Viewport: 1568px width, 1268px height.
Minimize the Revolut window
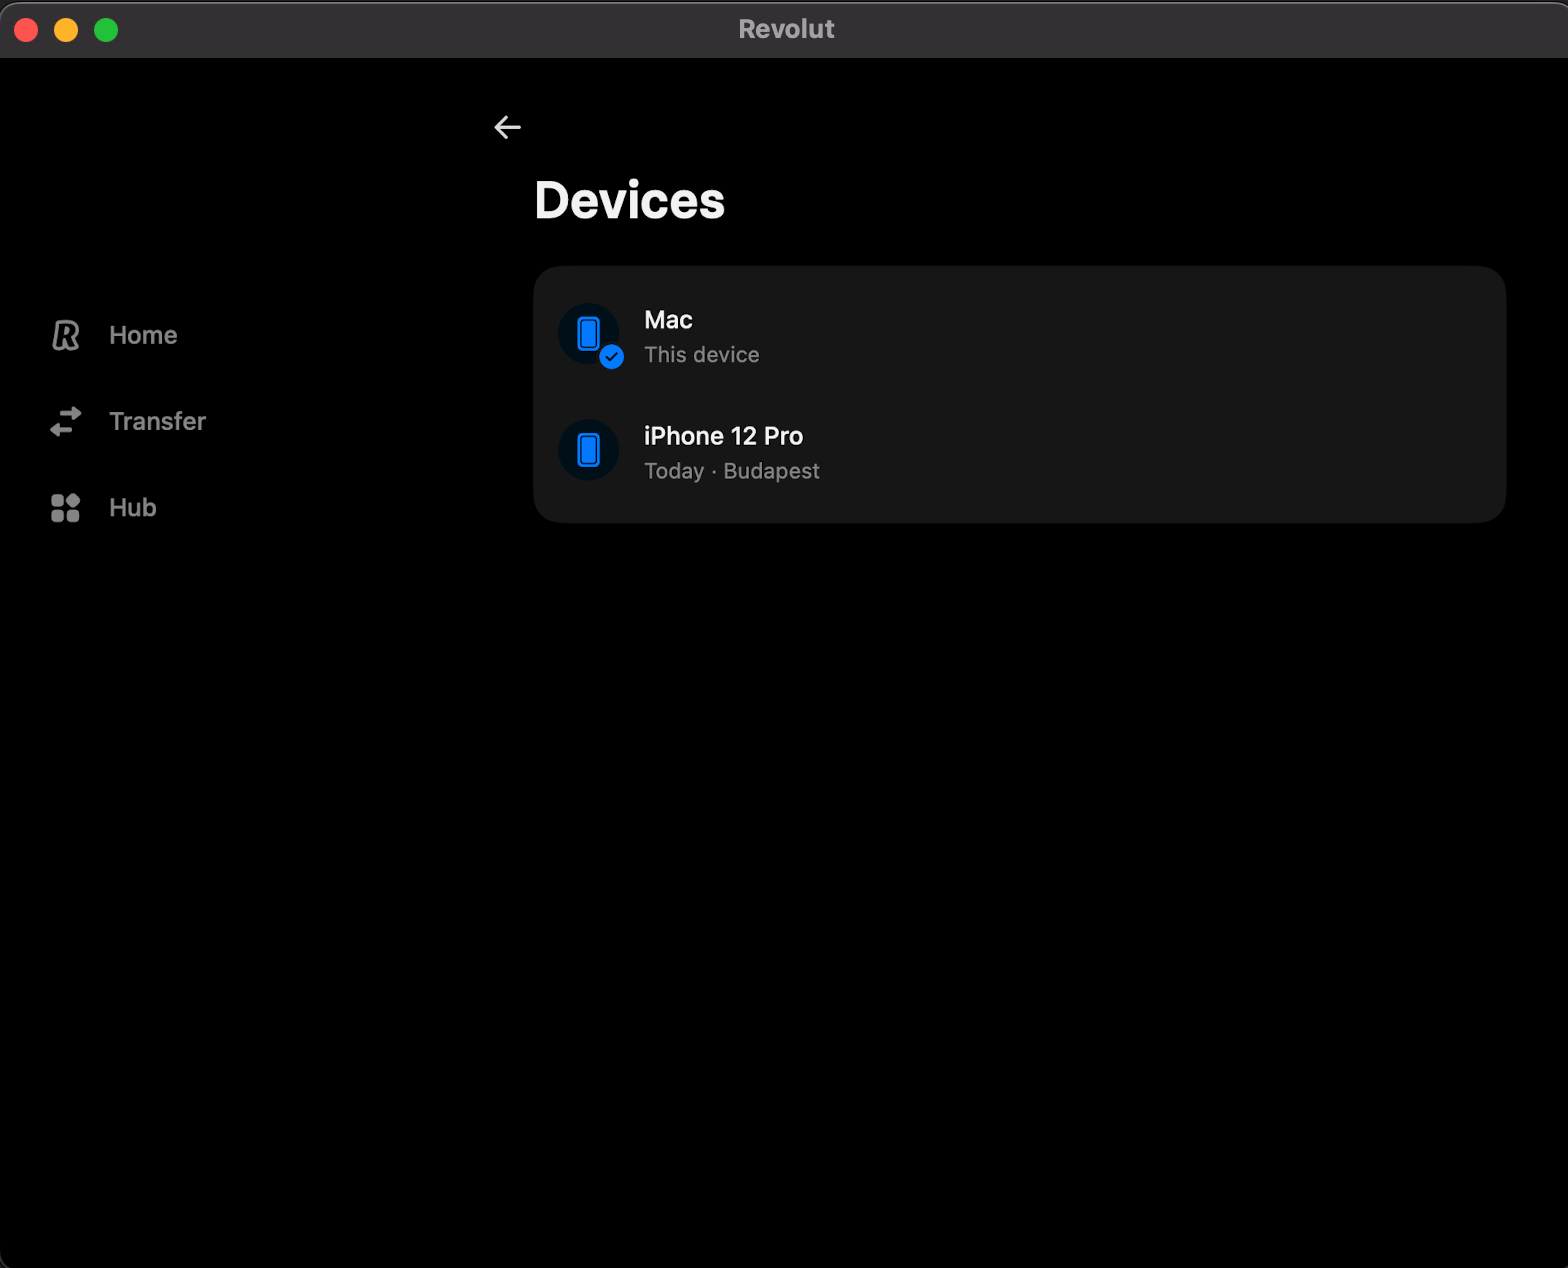(x=66, y=30)
